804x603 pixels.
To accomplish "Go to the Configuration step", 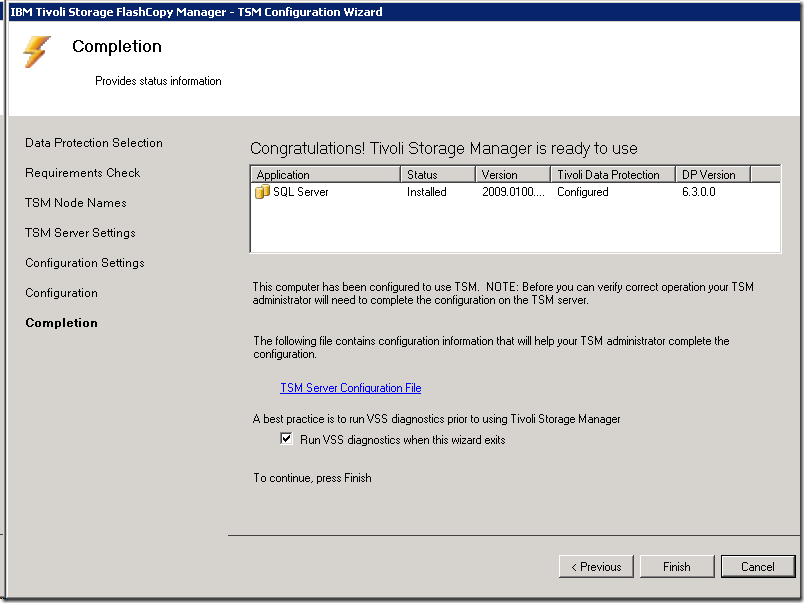I will point(61,293).
